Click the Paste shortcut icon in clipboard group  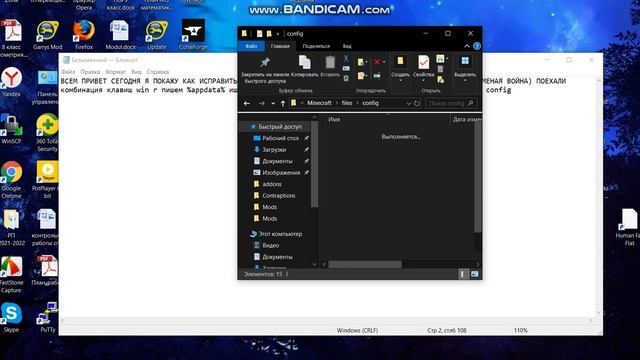coord(346,78)
